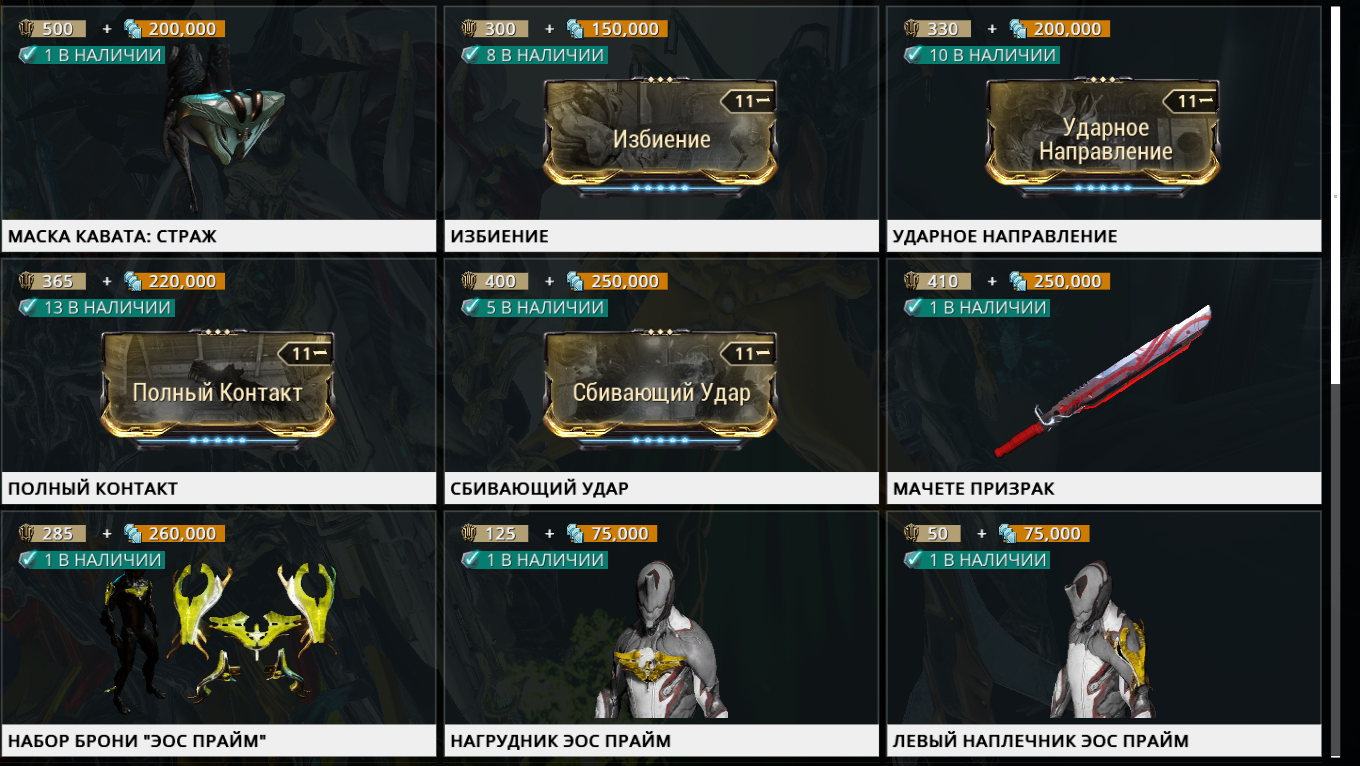Click the 13 В НАЛИЧИИ checkmark badge
This screenshot has width=1360, height=766.
click(28, 308)
